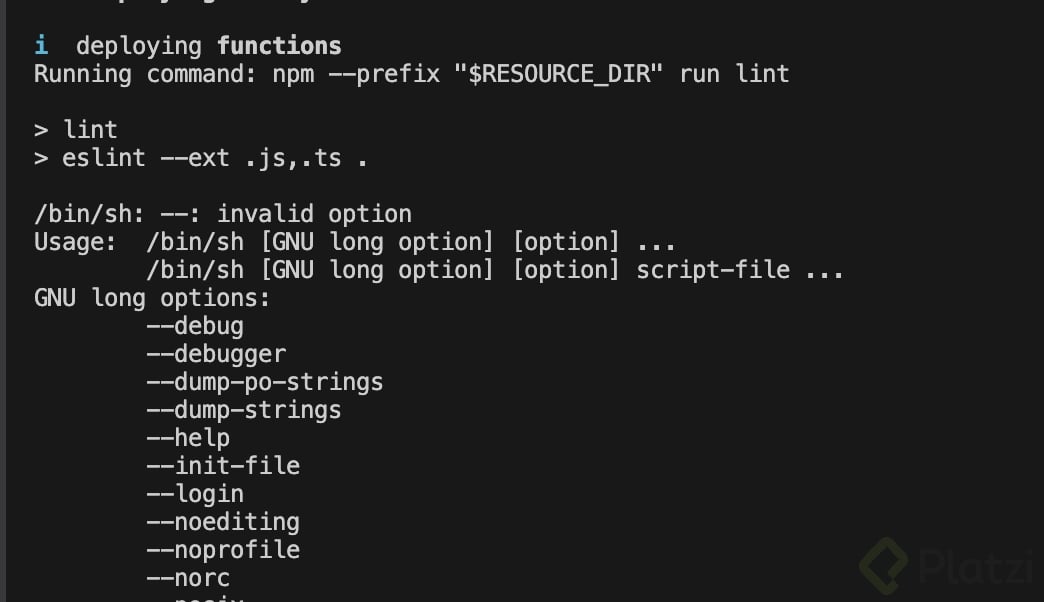1044x602 pixels.
Task: Click the "eslint --ext .js,.ts ." command
Action: click(x=214, y=158)
